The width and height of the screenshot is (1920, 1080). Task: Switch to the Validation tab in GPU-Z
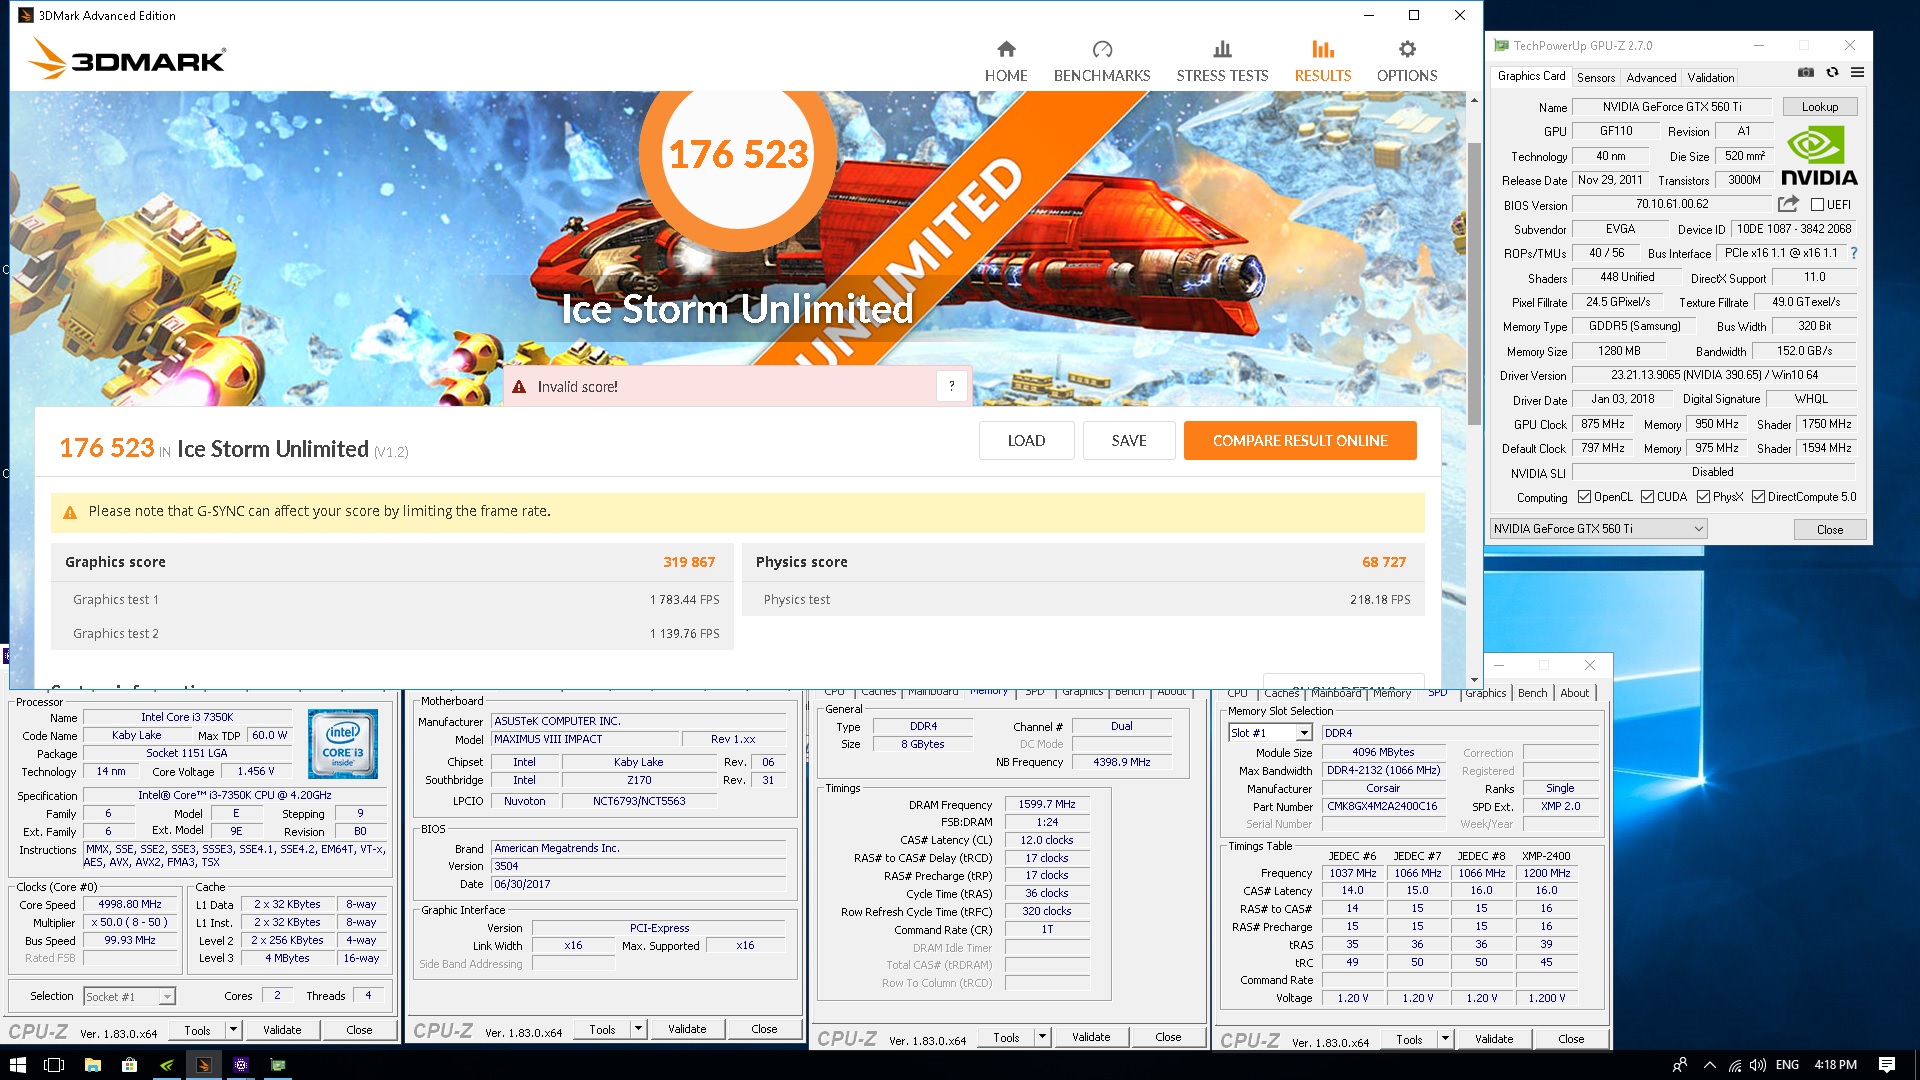1711,78
